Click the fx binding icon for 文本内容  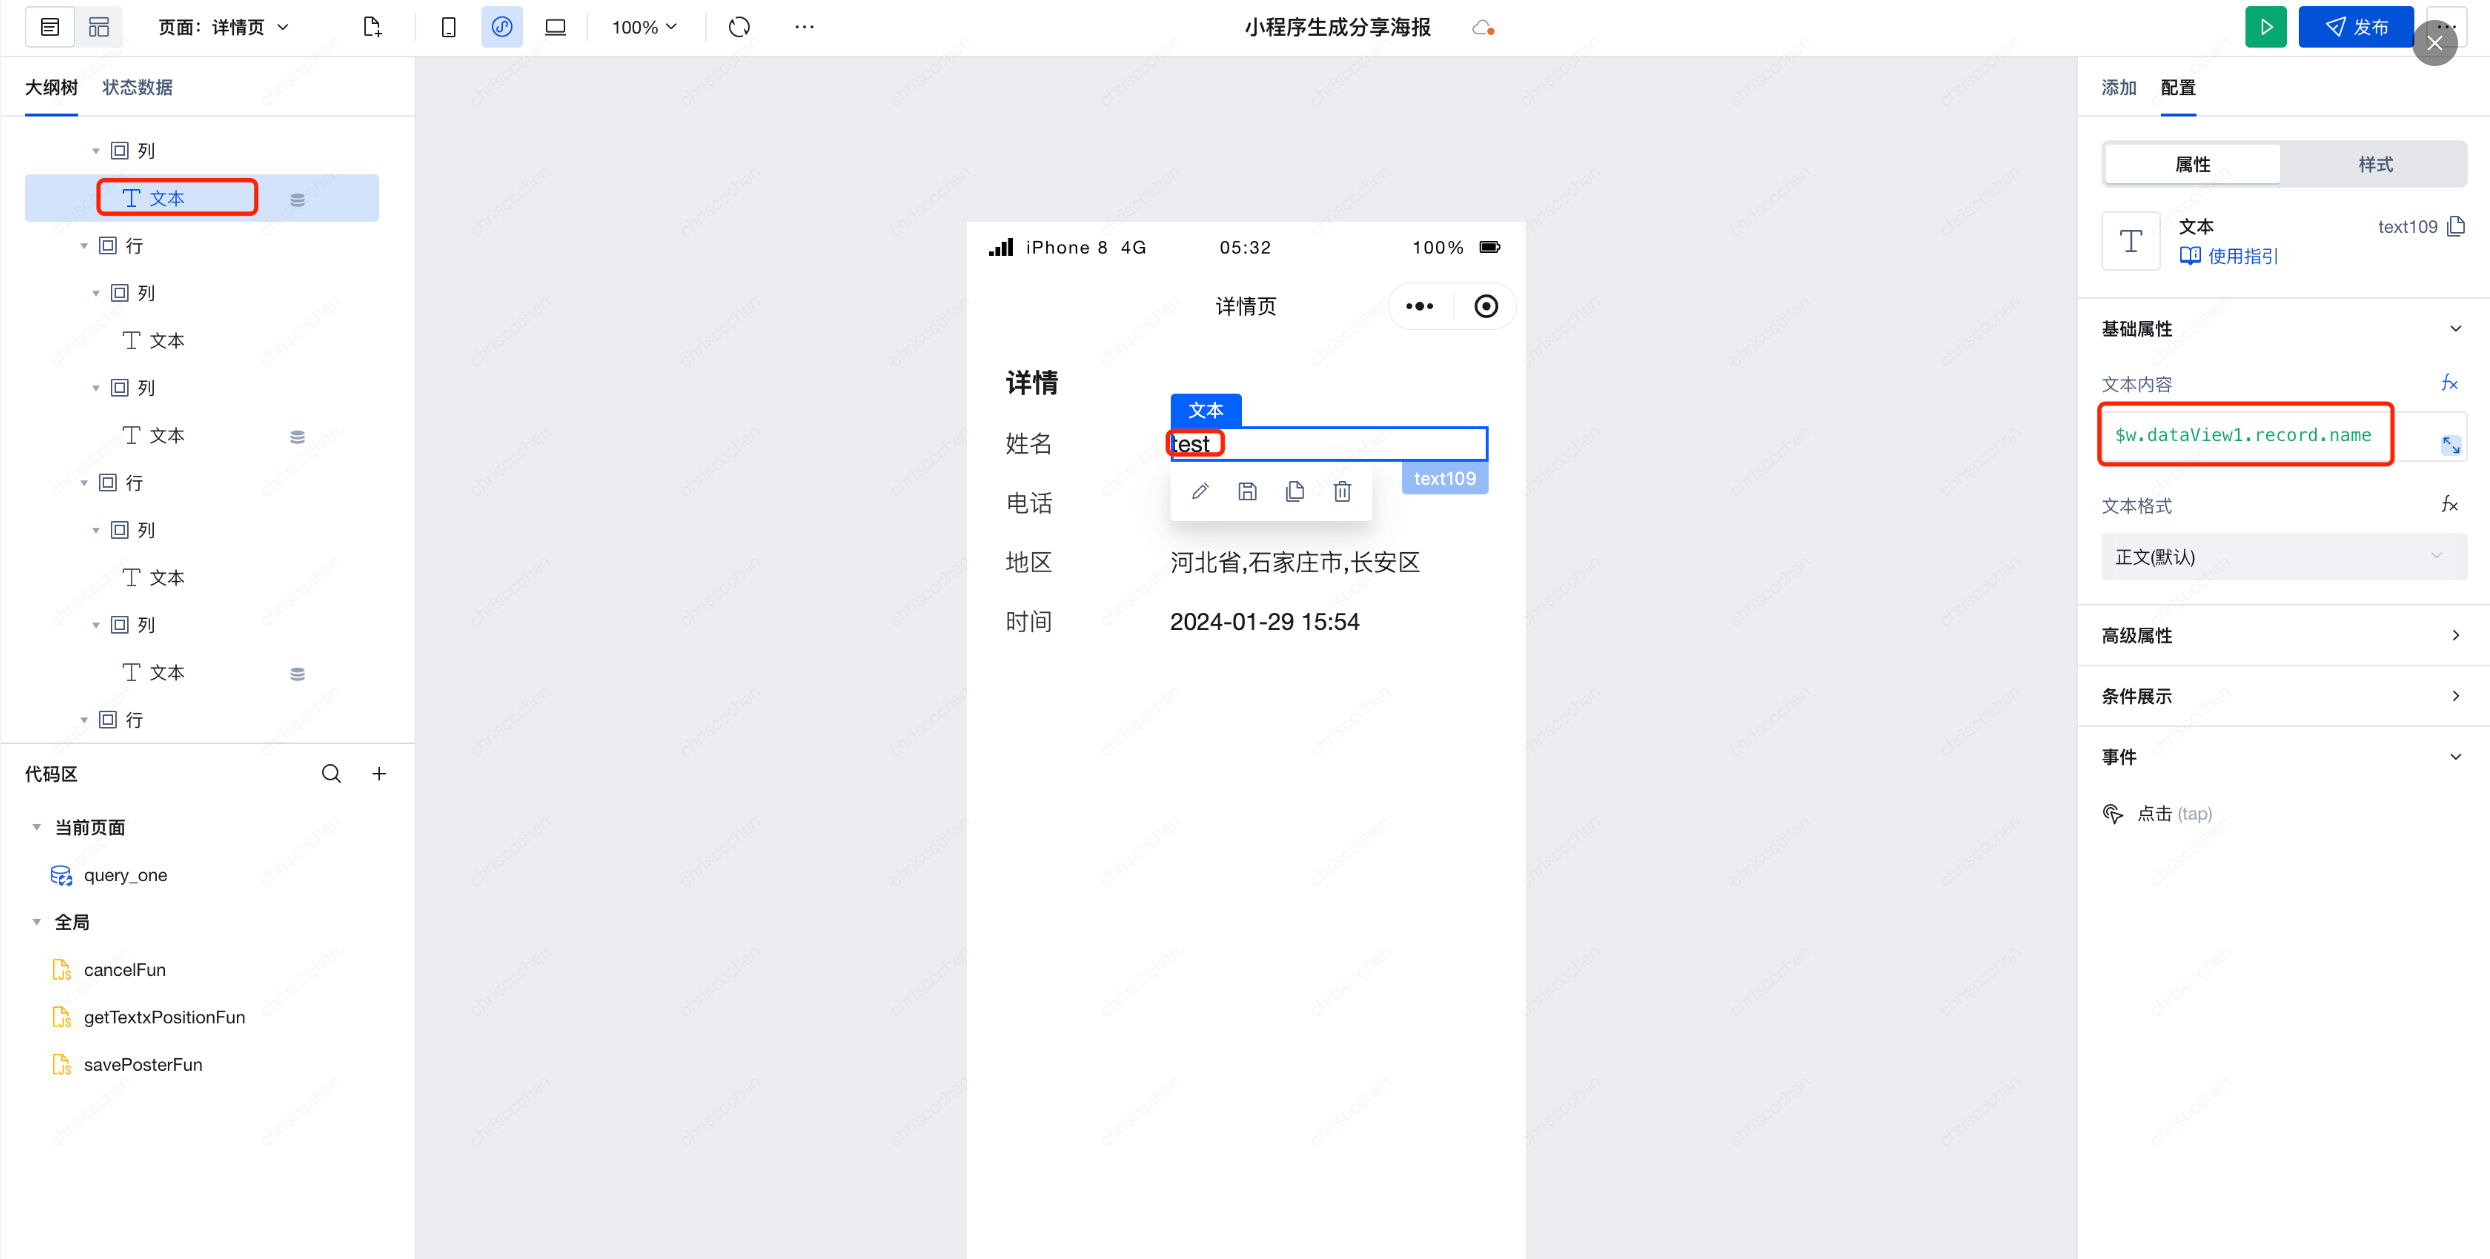pos(2449,383)
